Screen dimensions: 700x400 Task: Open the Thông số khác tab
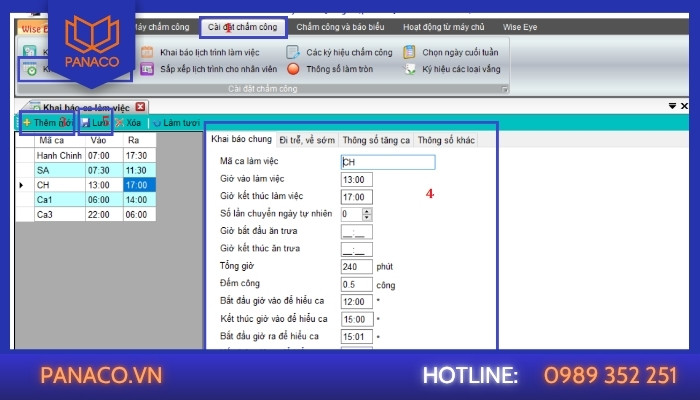446,140
